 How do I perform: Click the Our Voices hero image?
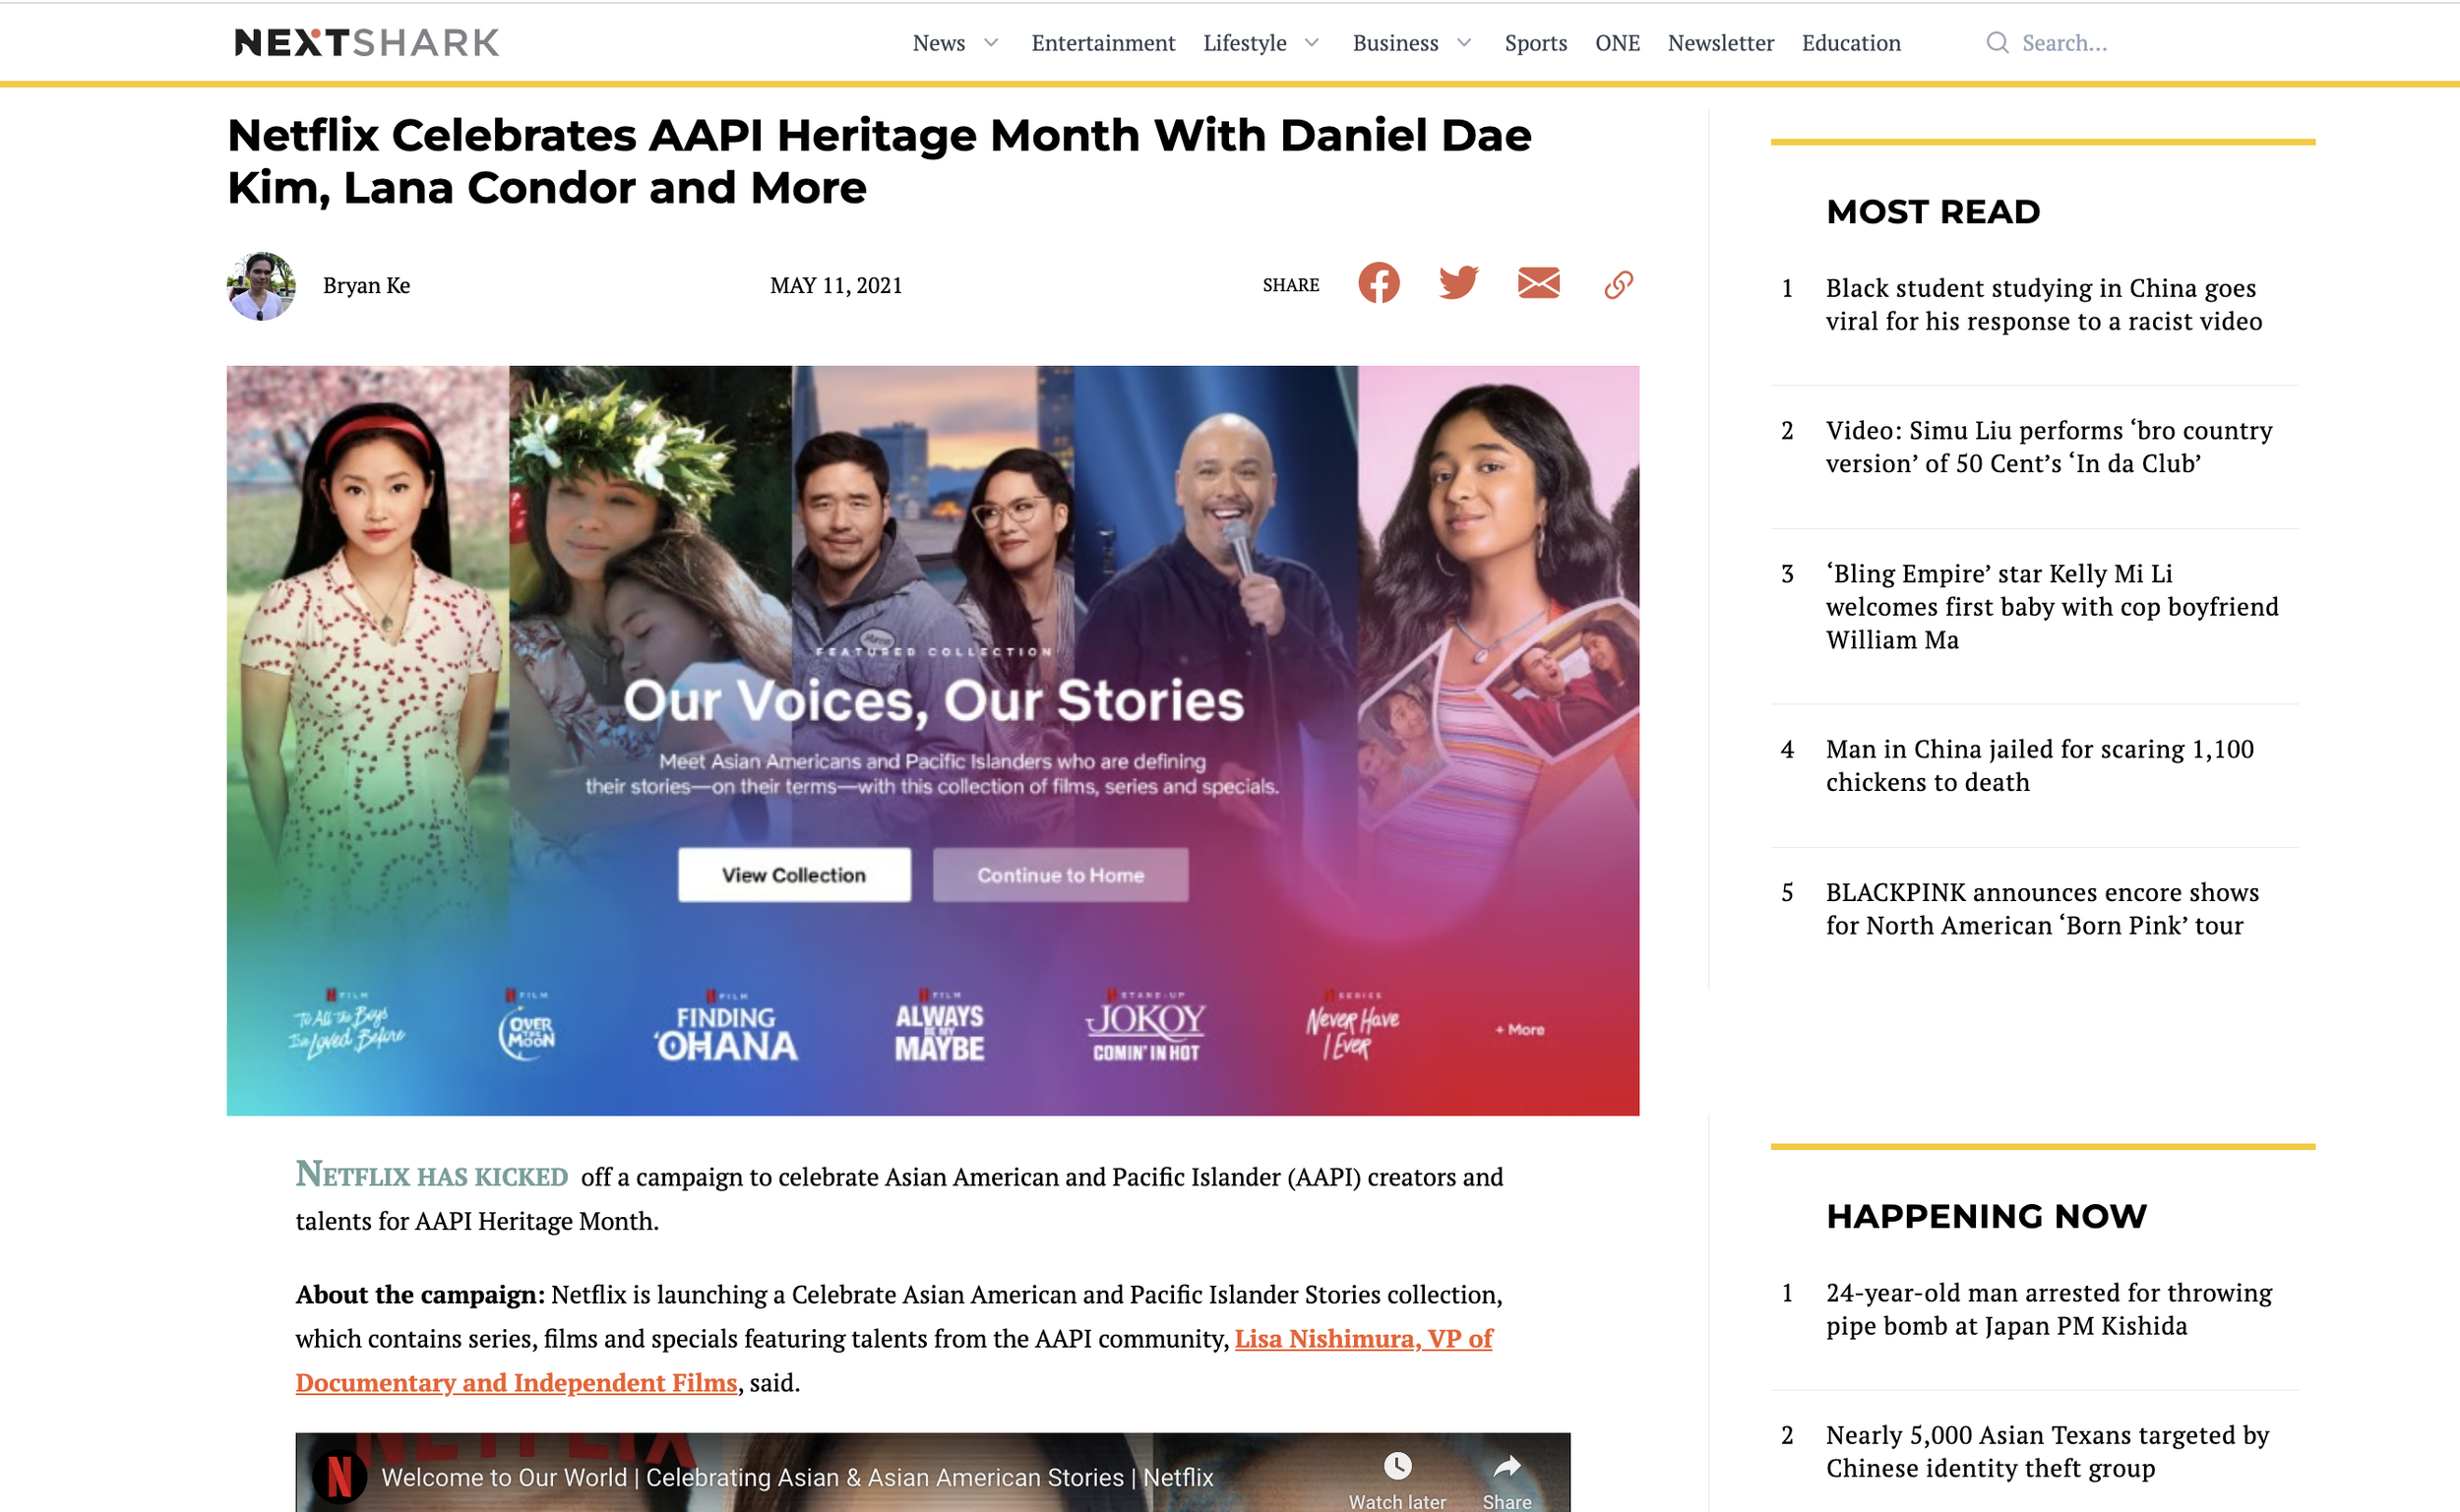pos(932,741)
